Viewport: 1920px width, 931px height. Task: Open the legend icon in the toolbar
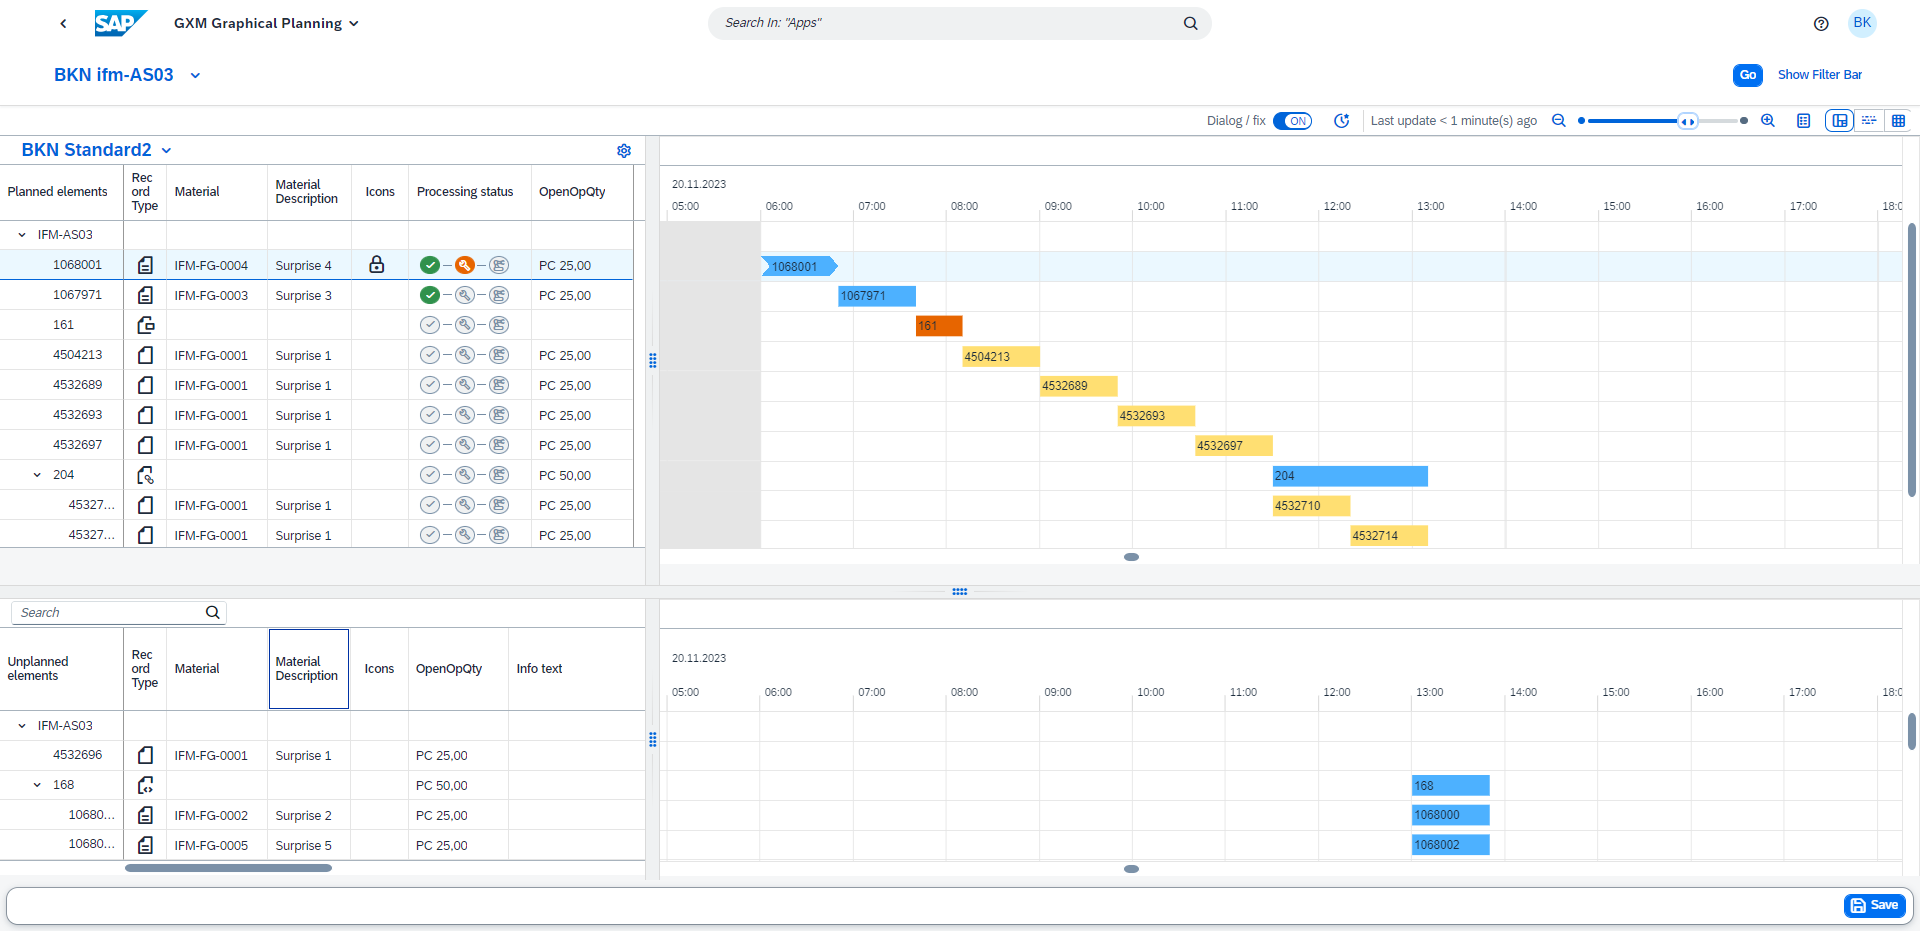[1804, 120]
